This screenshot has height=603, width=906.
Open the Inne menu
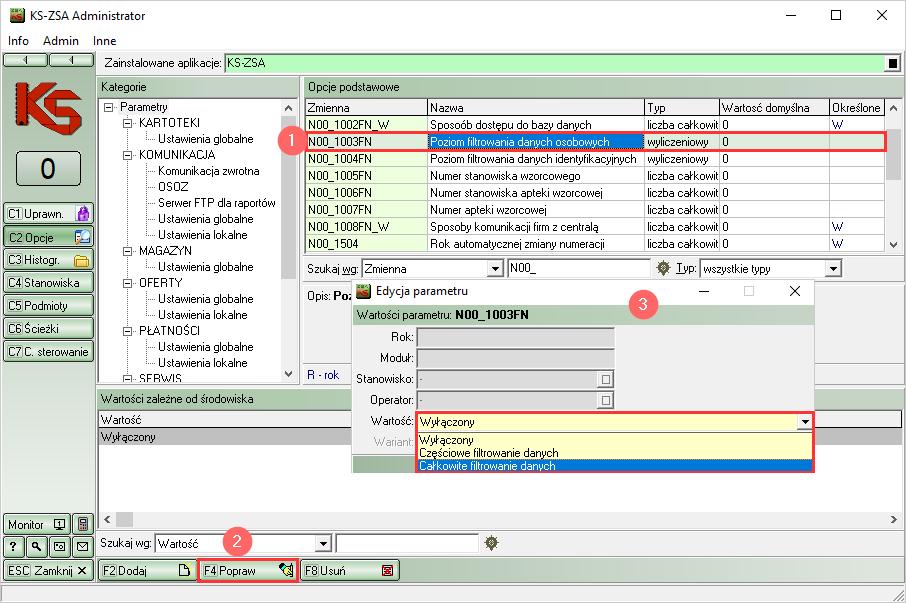click(x=105, y=40)
